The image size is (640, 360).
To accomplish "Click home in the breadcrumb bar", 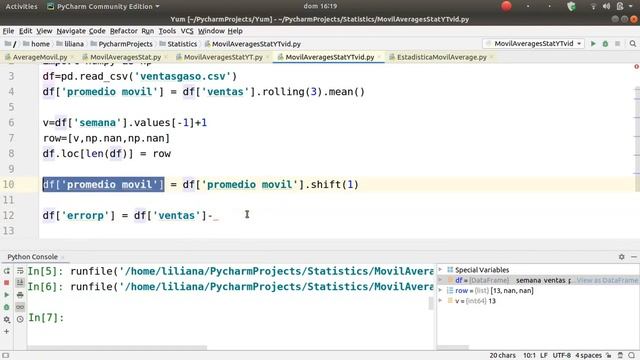I will tap(40, 44).
